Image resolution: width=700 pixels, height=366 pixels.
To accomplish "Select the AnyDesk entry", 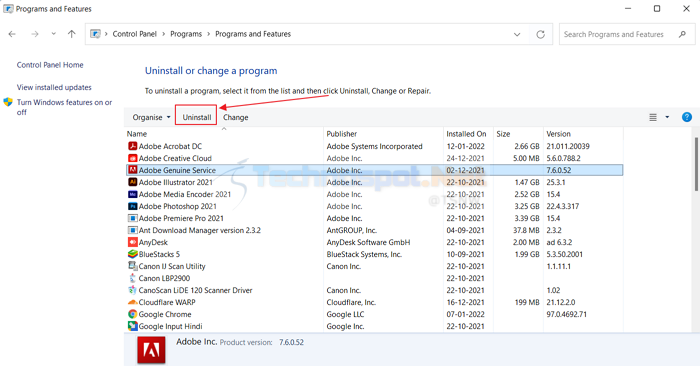I will pos(374,242).
